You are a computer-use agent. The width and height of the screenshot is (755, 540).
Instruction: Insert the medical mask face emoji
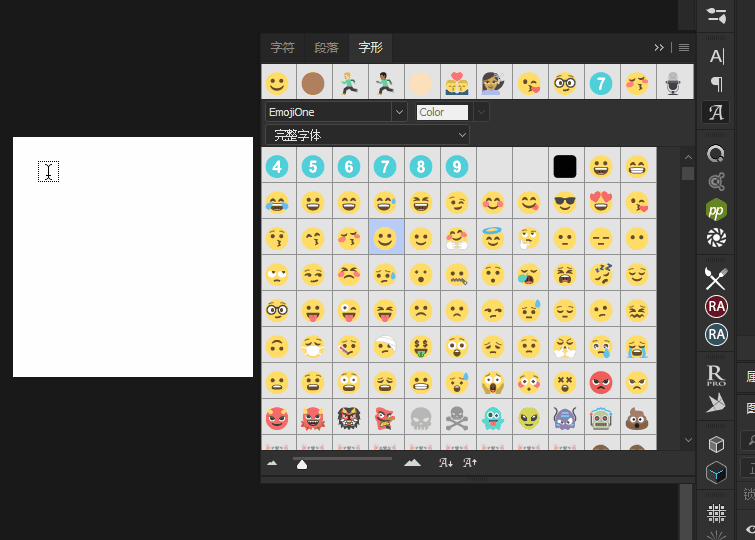click(x=313, y=346)
